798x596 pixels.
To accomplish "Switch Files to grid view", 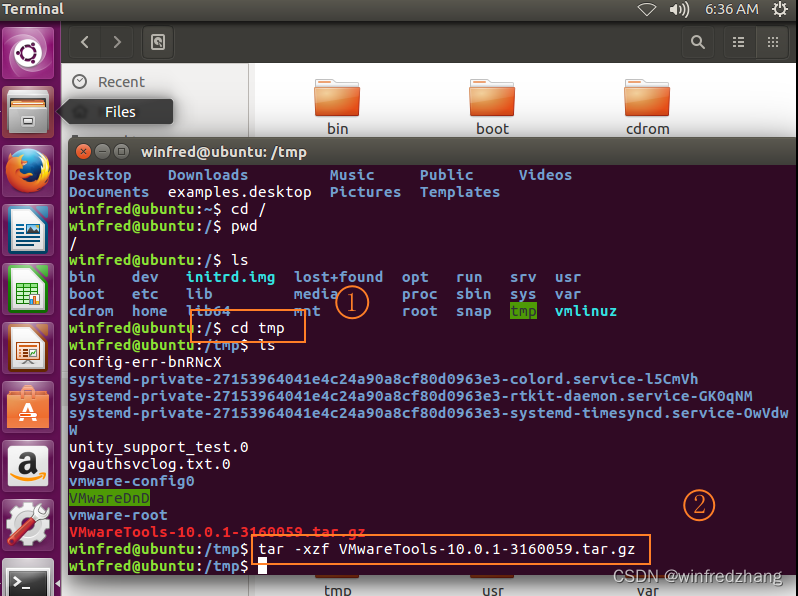I will coord(773,42).
